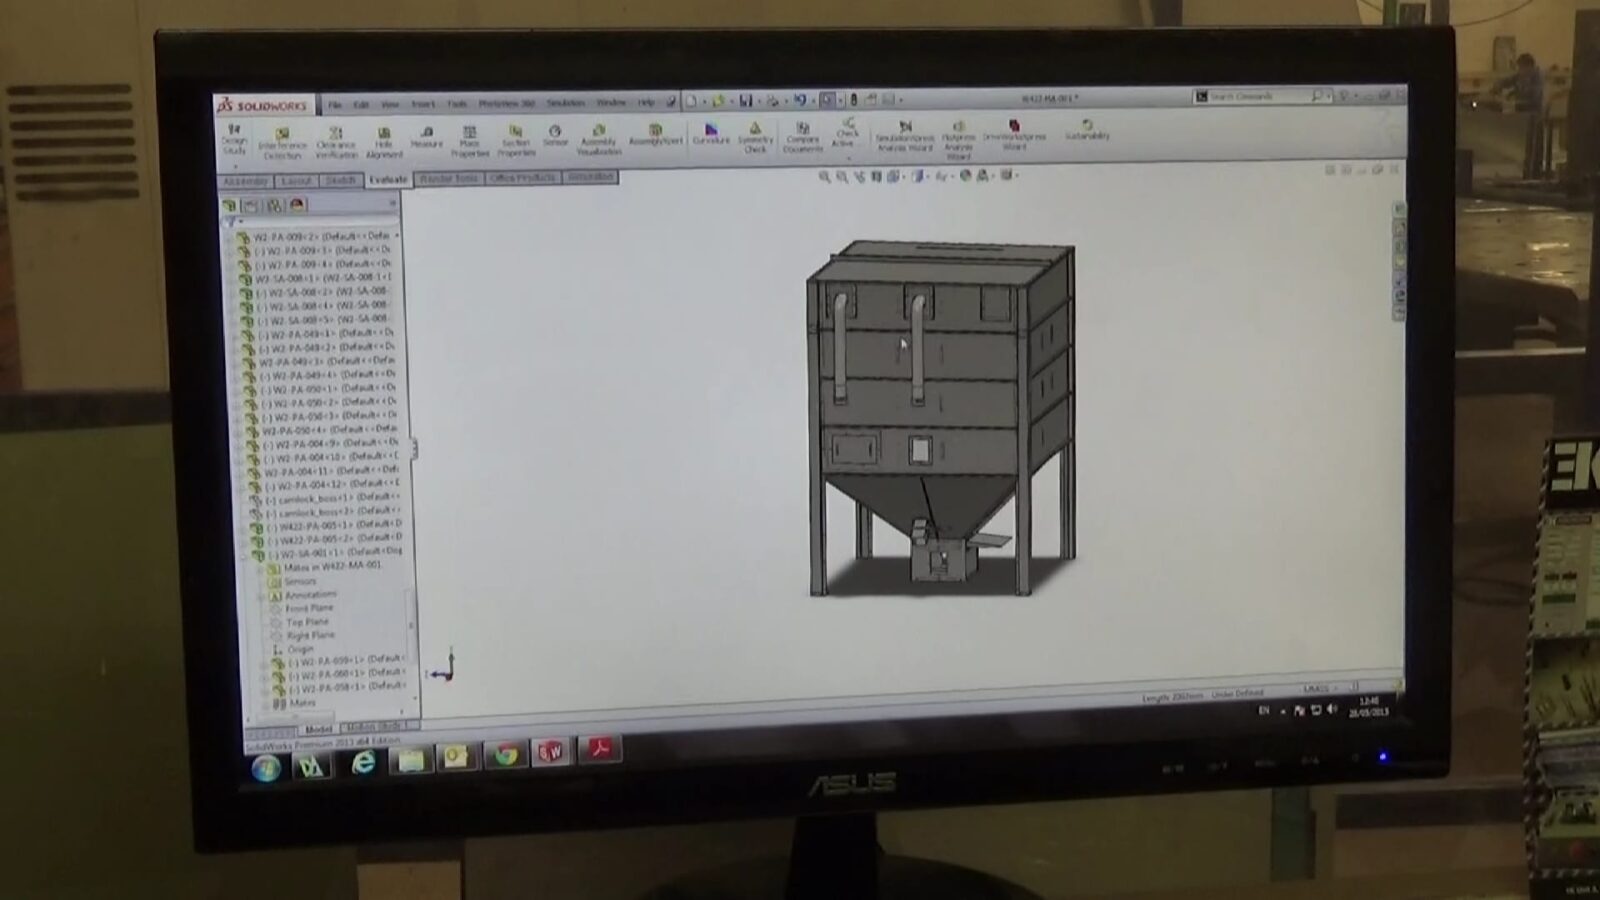
Task: Launch Hole Alignment check
Action: point(384,143)
